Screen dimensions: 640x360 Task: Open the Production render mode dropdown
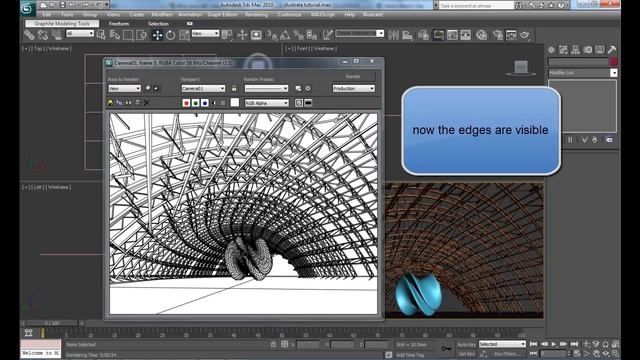[353, 89]
